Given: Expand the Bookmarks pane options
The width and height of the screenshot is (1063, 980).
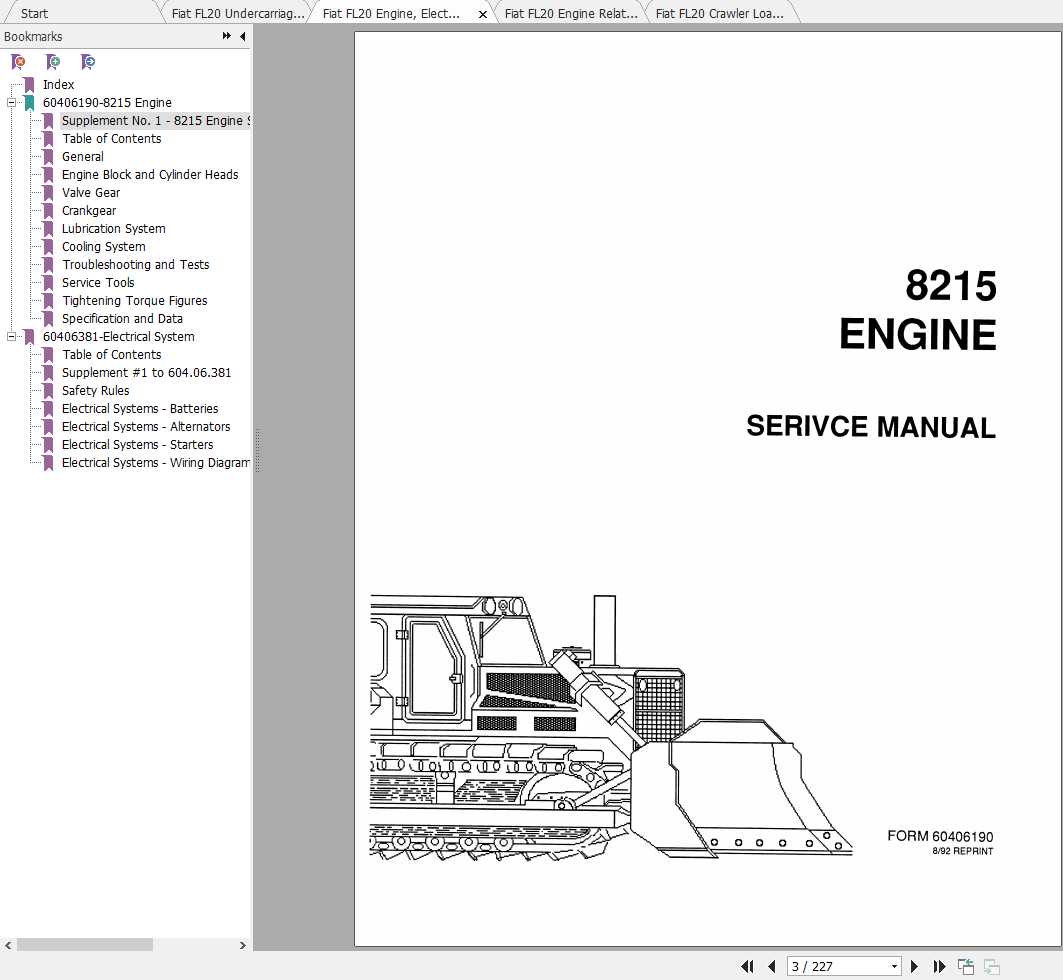Looking at the screenshot, I should pyautogui.click(x=226, y=36).
